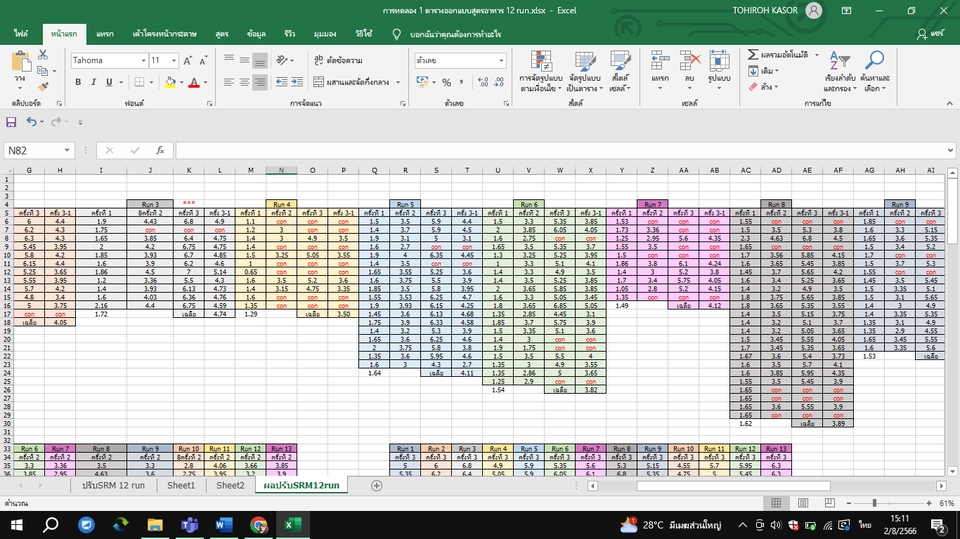Image resolution: width=960 pixels, height=539 pixels.
Task: Toggle Bold formatting
Action: click(x=78, y=82)
